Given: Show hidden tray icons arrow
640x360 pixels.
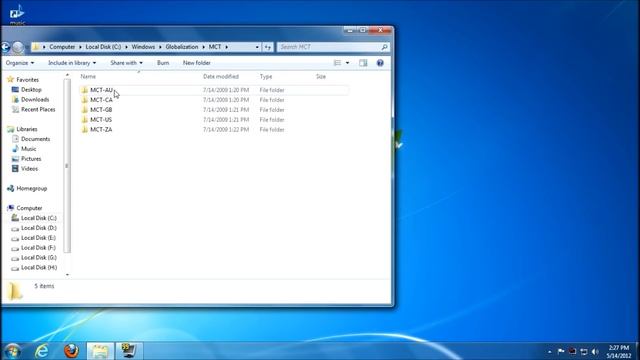Looking at the screenshot, I should [549, 351].
